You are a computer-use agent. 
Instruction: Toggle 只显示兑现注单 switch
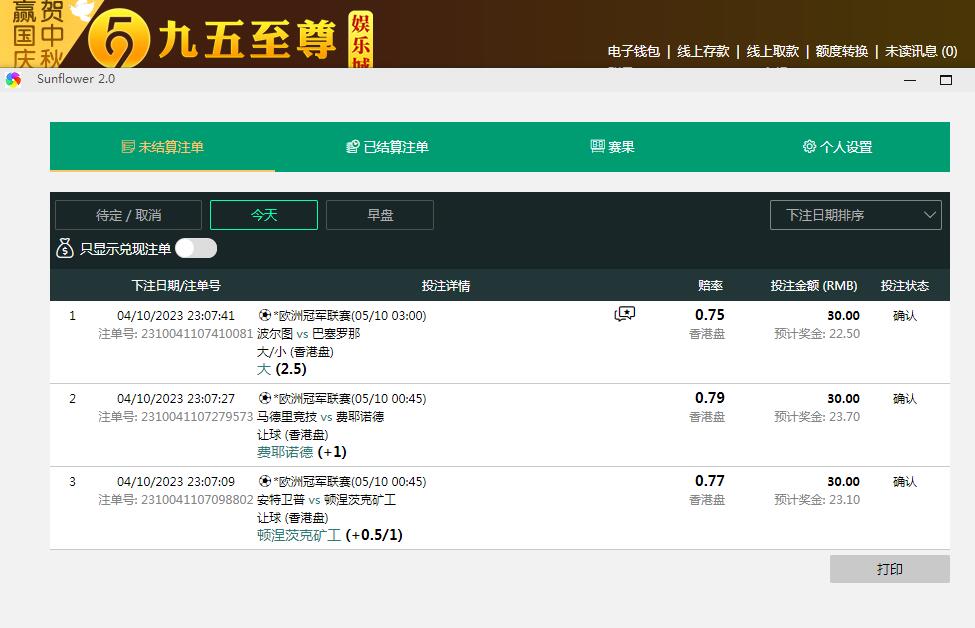[196, 248]
